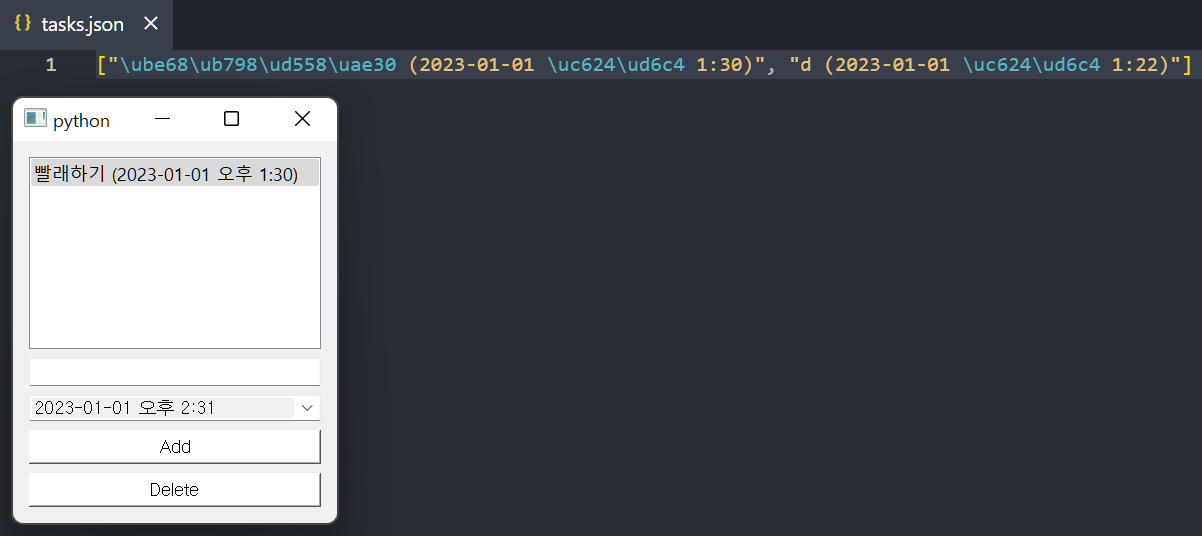The height and width of the screenshot is (536, 1202).
Task: Click the JSON braces icon on the tab
Action: pos(23,24)
